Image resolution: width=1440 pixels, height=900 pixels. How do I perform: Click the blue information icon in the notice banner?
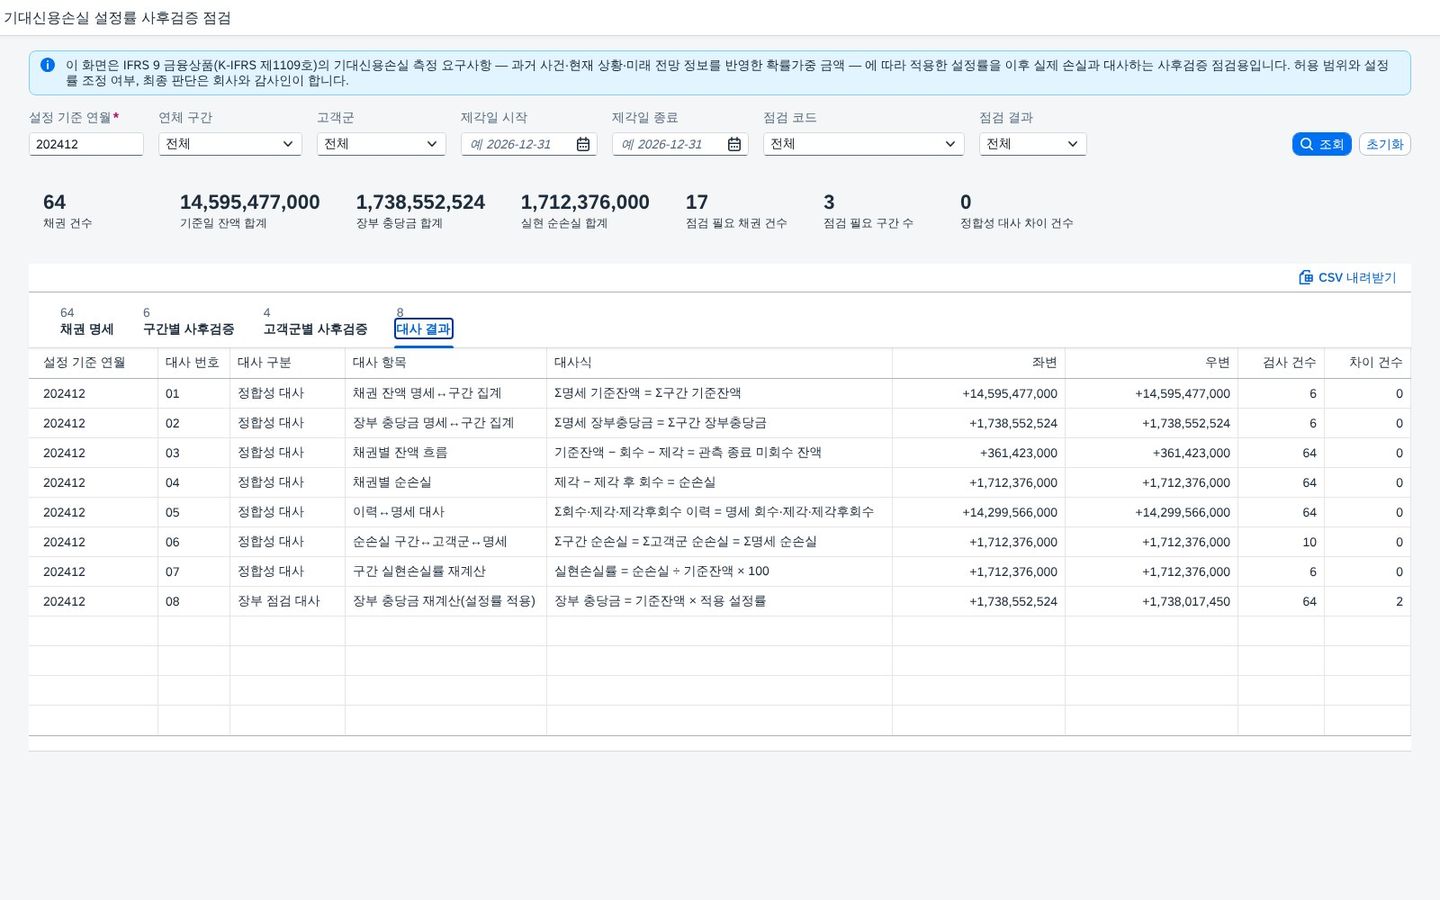pyautogui.click(x=47, y=65)
